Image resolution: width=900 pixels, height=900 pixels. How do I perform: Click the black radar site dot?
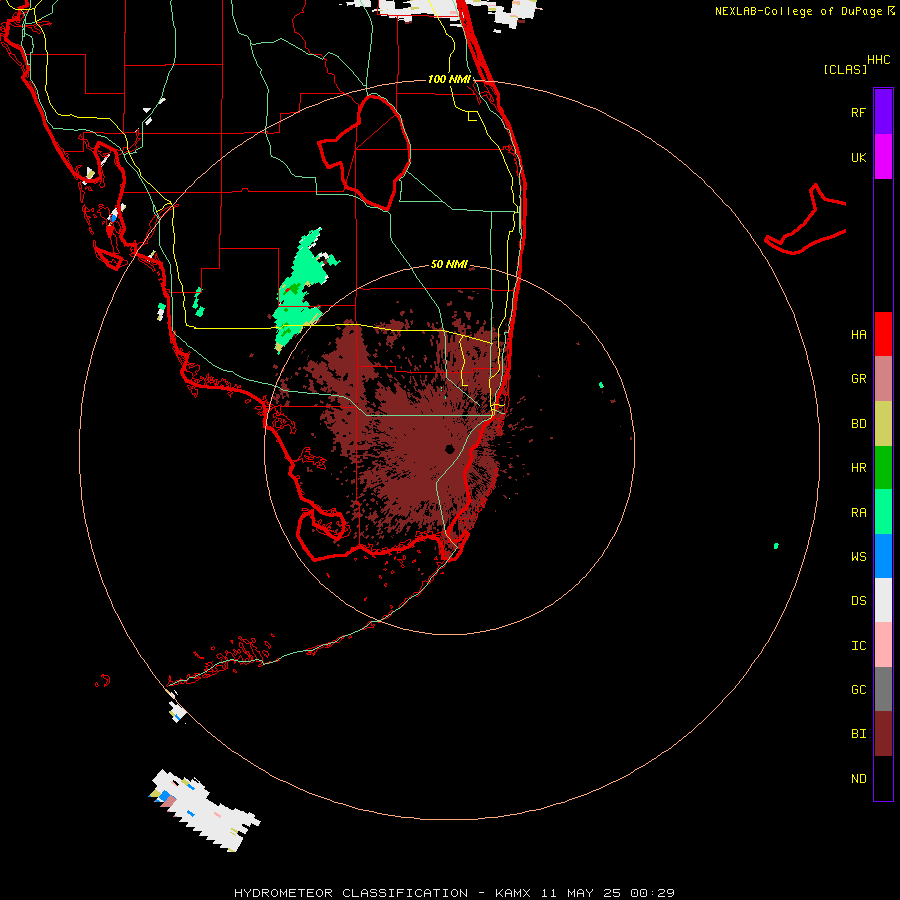[449, 449]
